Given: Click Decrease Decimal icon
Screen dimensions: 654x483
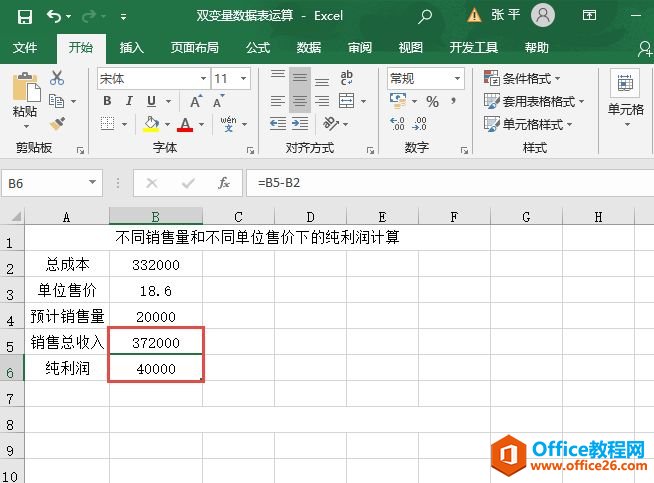Looking at the screenshot, I should coord(419,123).
